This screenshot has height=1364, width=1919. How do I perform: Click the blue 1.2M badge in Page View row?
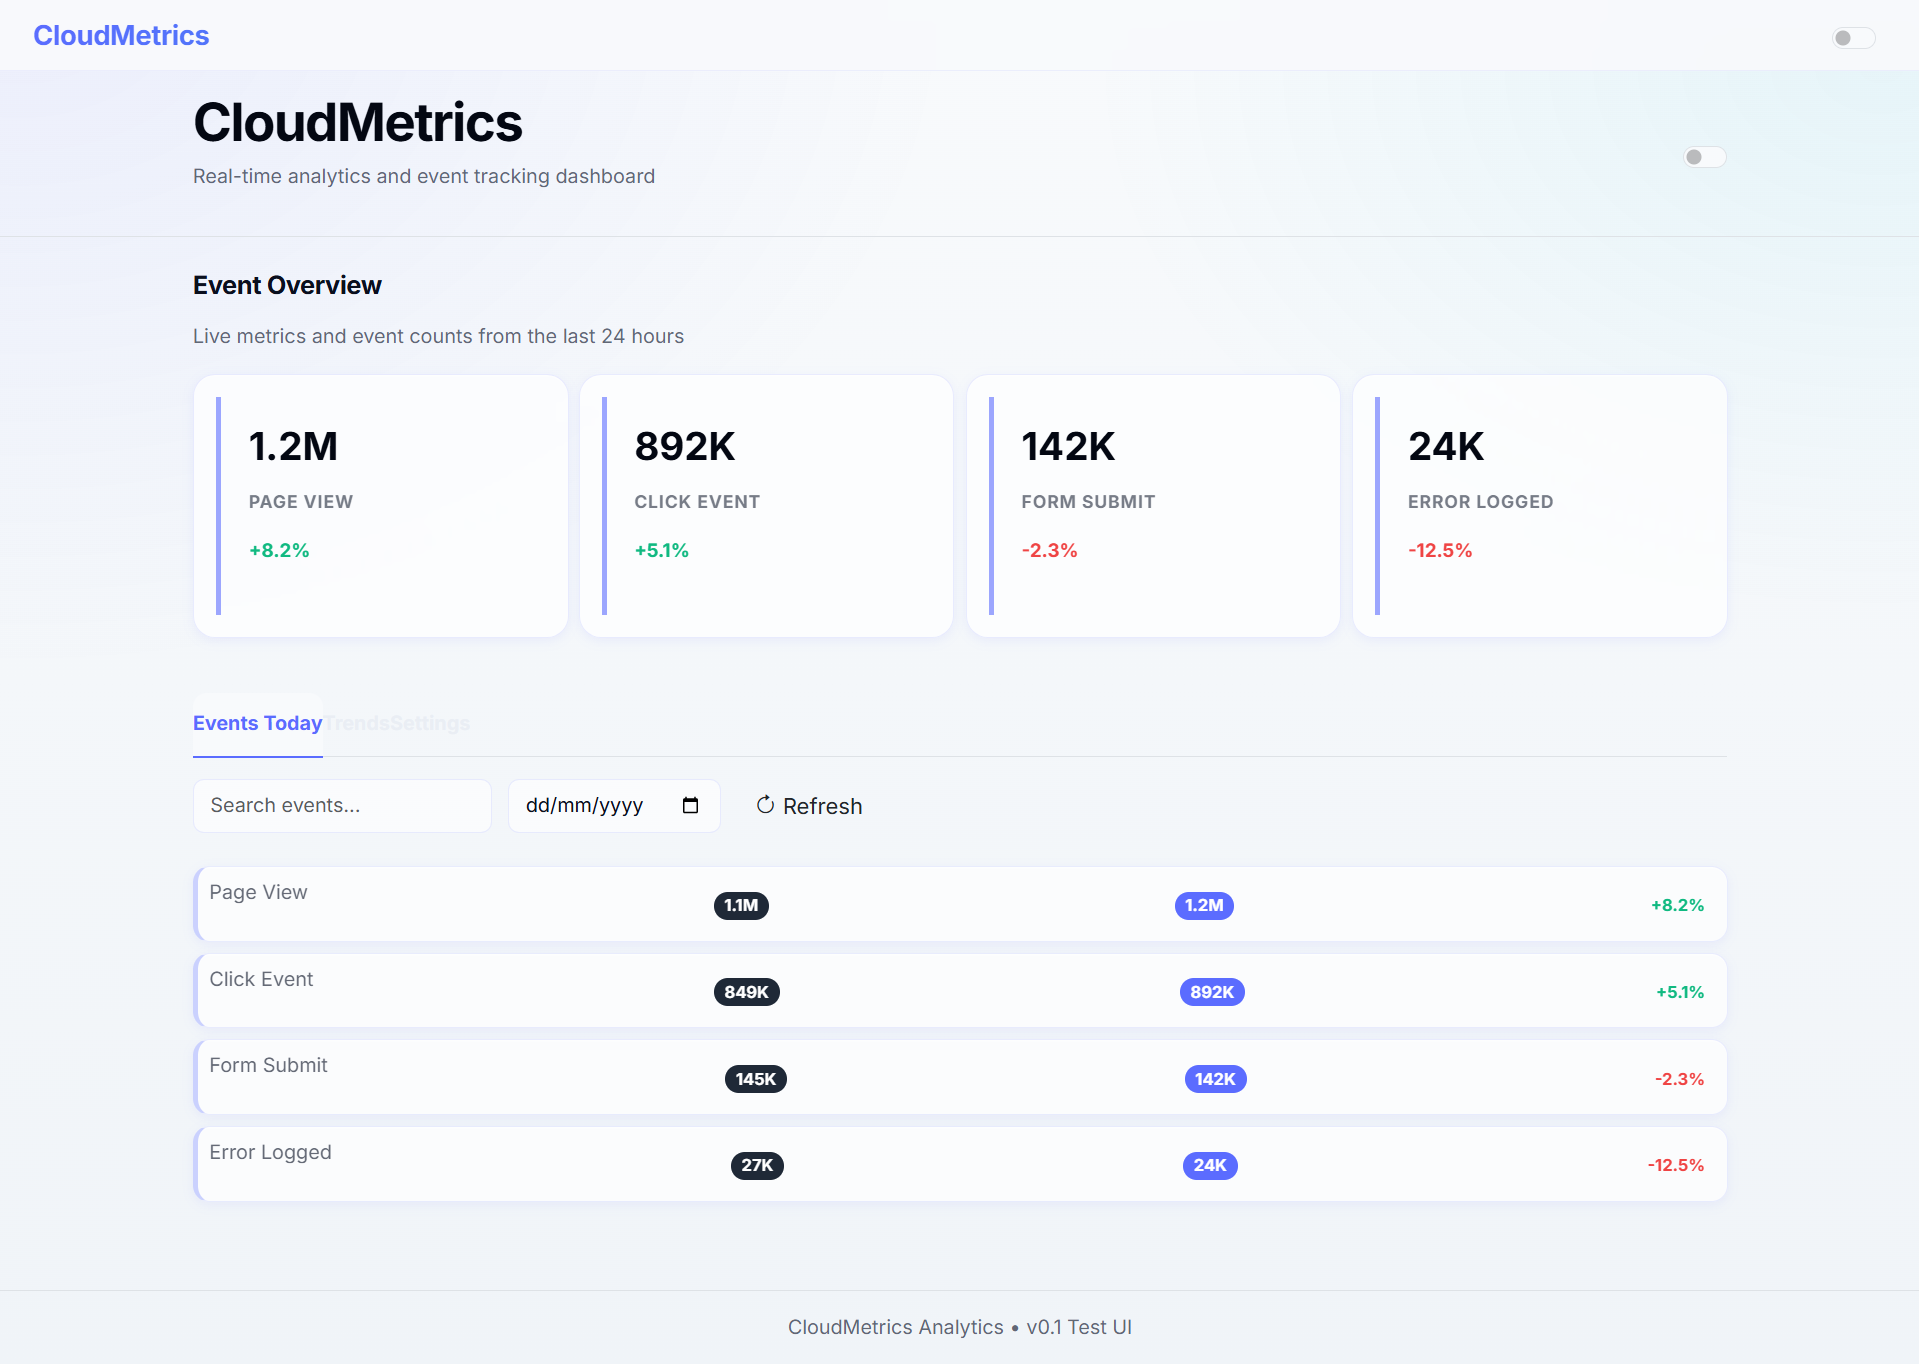tap(1204, 906)
